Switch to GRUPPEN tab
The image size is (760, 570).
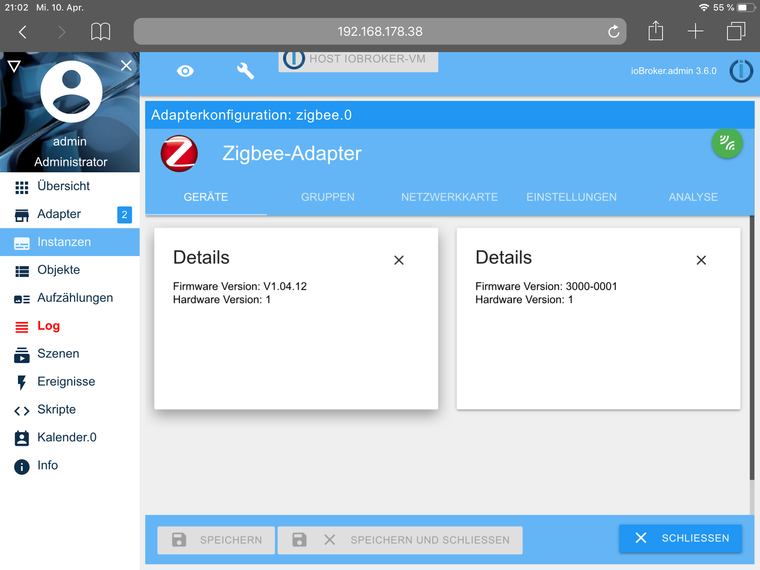[x=328, y=197]
